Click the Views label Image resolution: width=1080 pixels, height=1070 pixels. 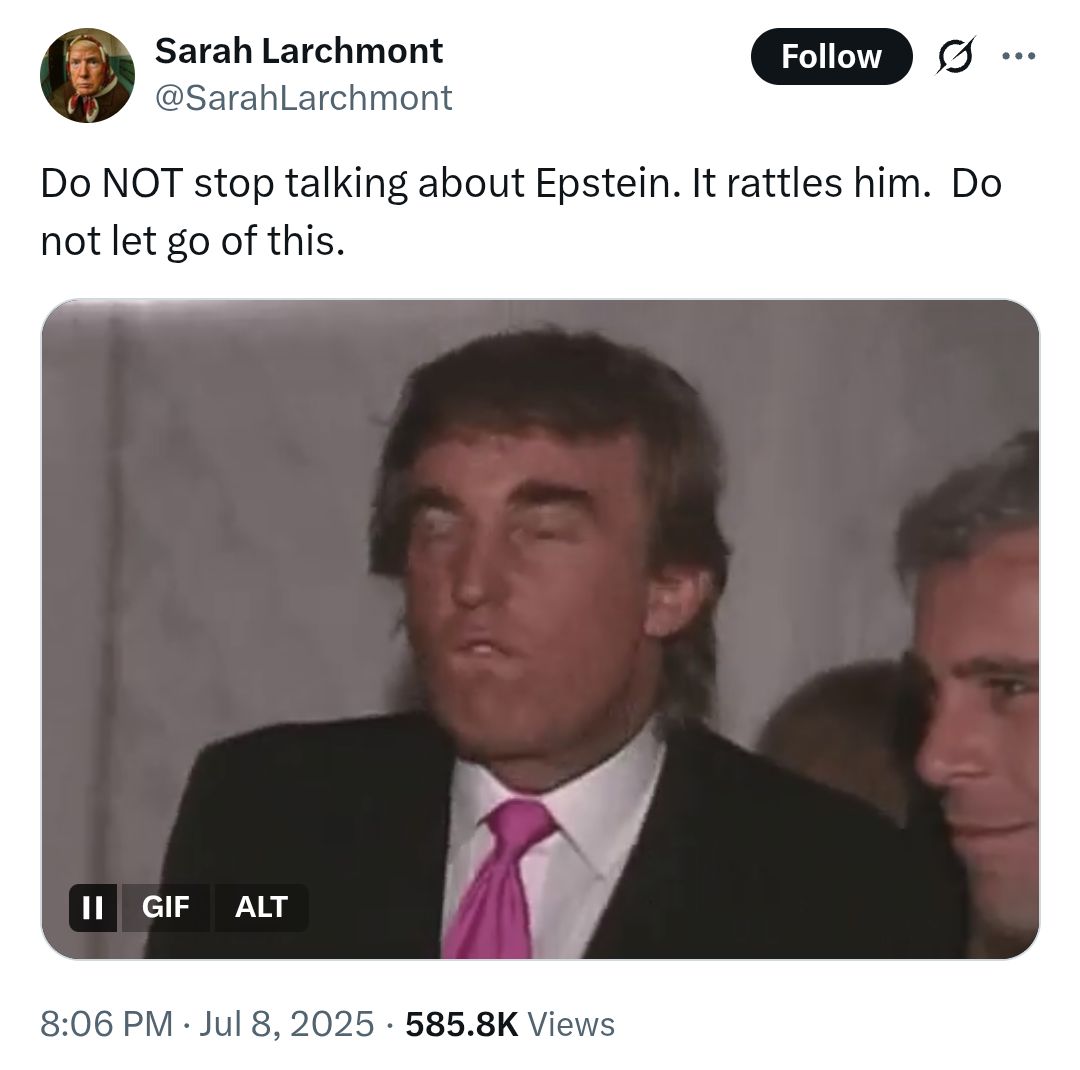571,1023
